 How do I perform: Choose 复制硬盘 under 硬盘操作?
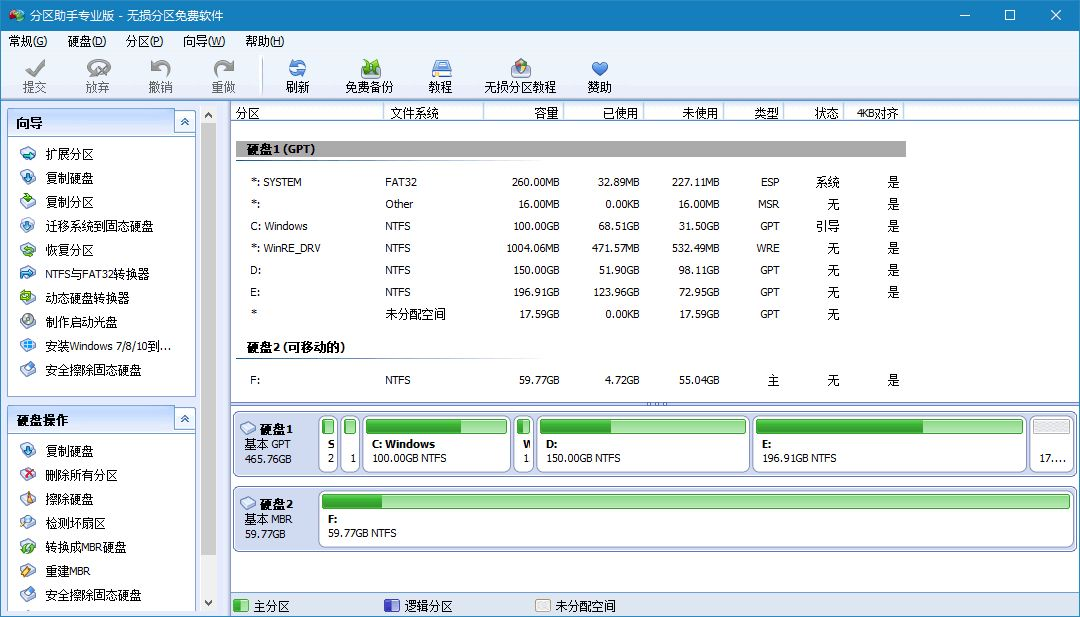point(58,451)
